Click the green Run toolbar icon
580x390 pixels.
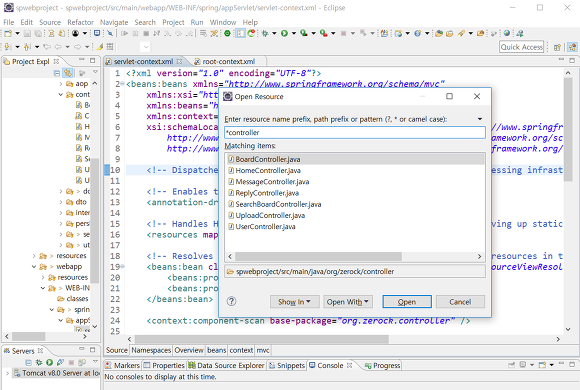[284, 33]
